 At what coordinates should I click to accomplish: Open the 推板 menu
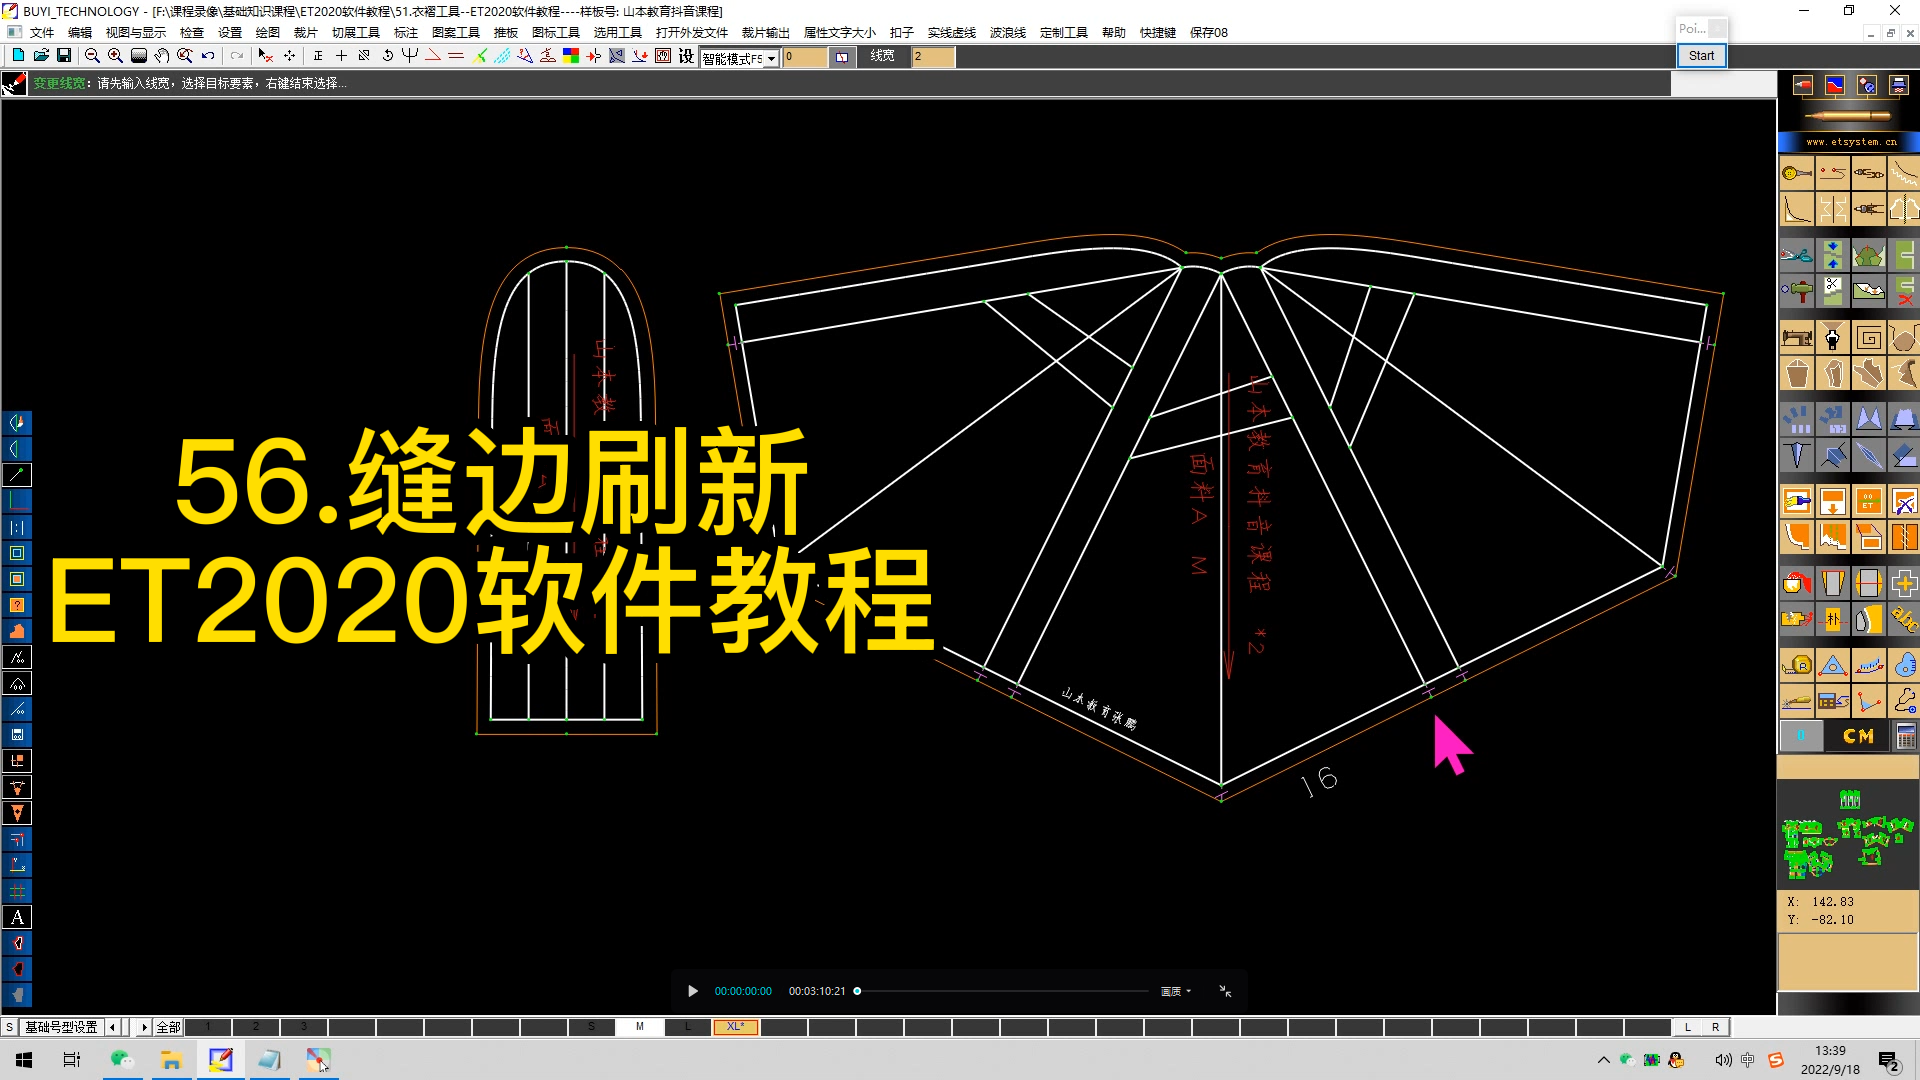click(x=505, y=33)
